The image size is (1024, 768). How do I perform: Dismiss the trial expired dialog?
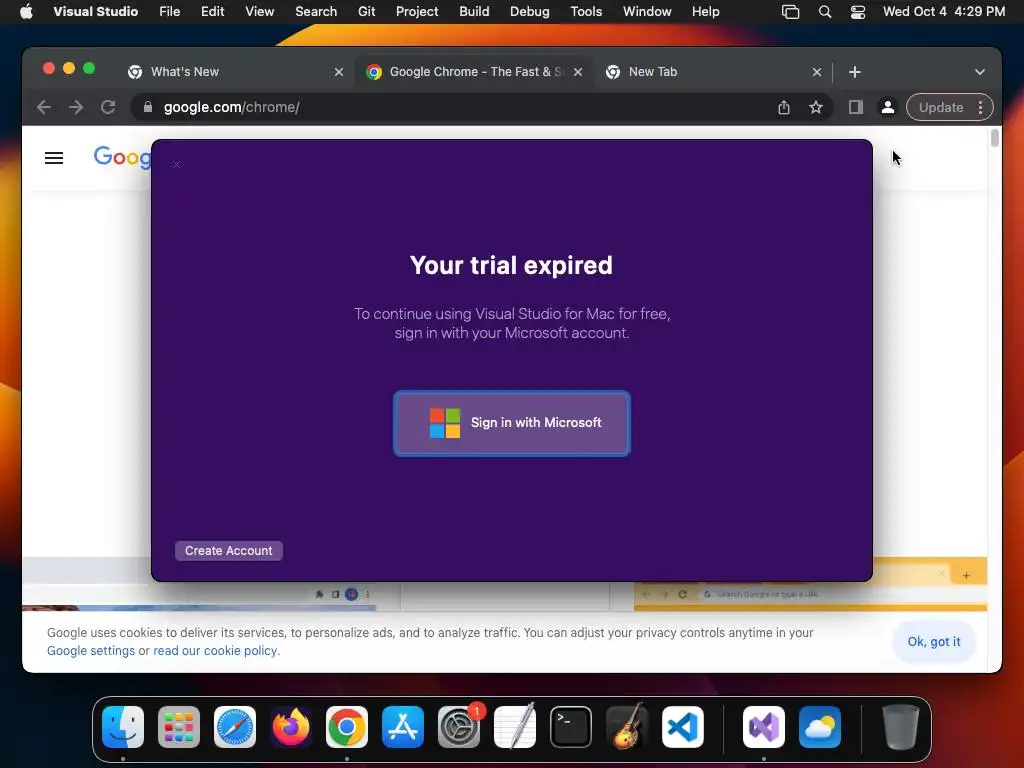coord(176,165)
